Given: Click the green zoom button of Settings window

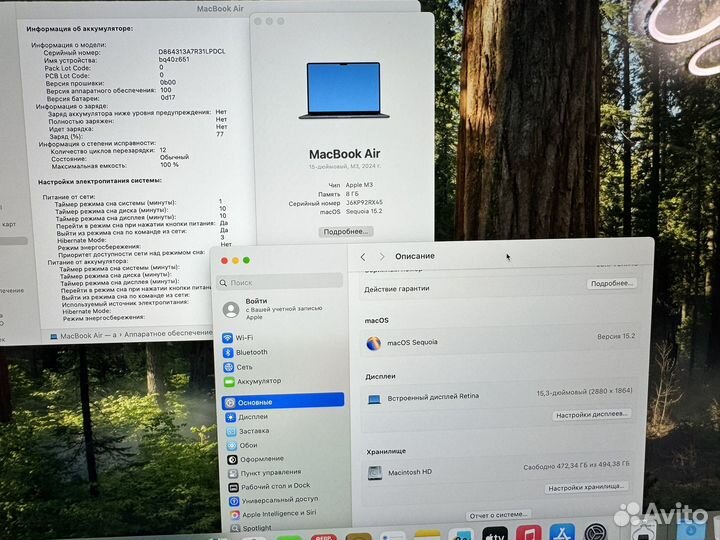Looking at the screenshot, I should point(246,260).
